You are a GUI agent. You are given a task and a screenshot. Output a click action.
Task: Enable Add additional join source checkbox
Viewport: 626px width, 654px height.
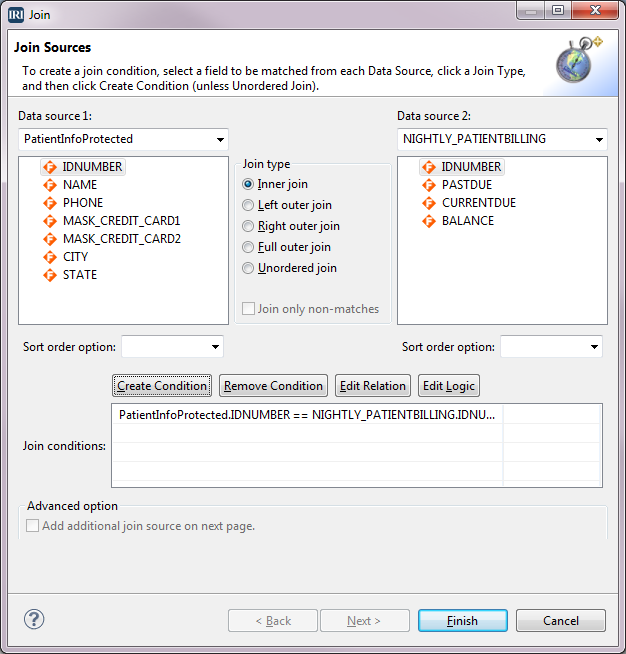point(33,526)
